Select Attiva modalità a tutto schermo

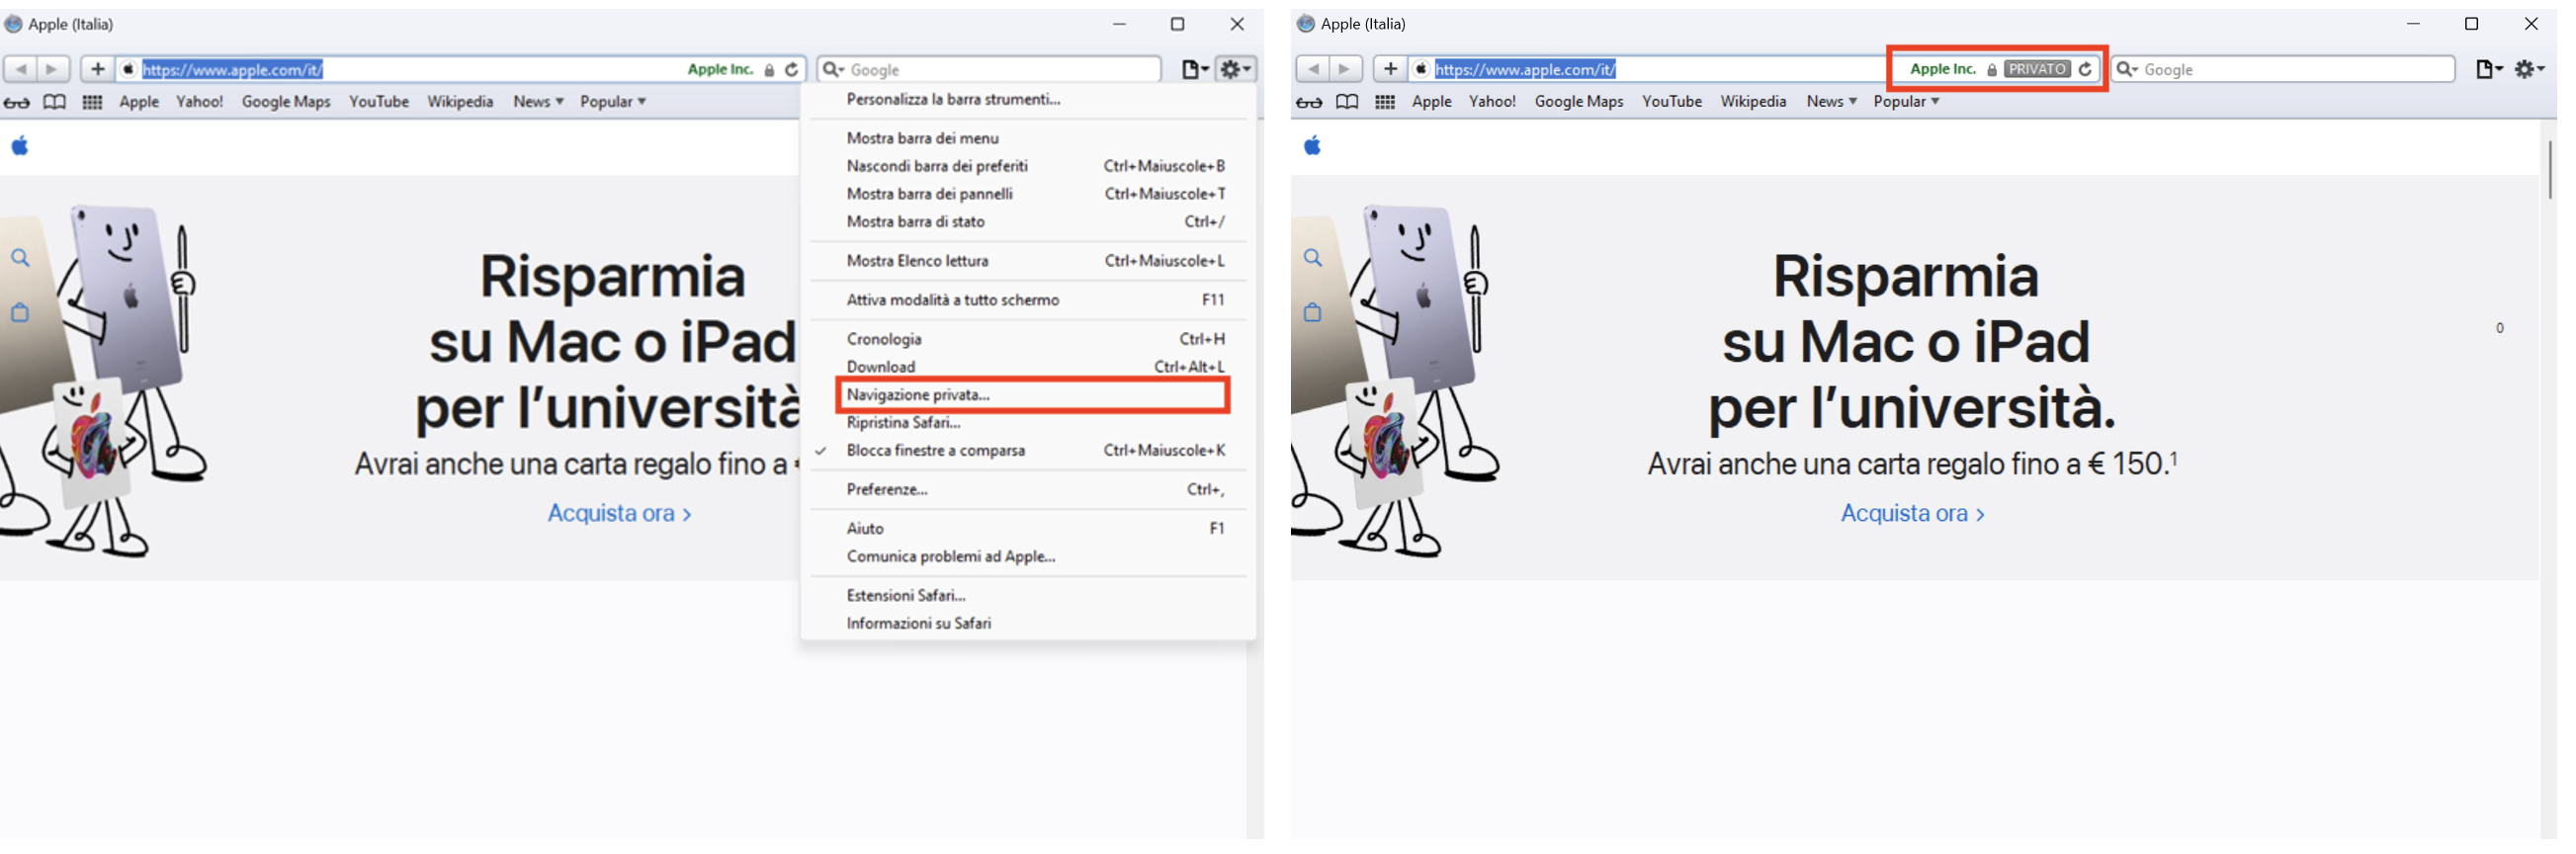tap(1028, 300)
